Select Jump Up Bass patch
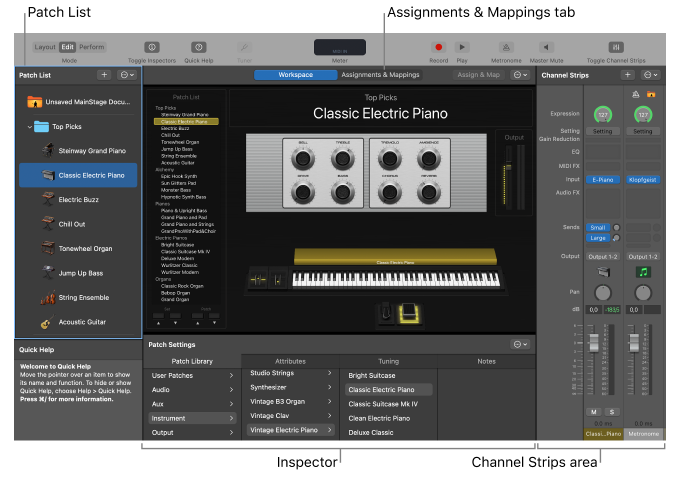The width and height of the screenshot is (687, 485). tap(78, 273)
